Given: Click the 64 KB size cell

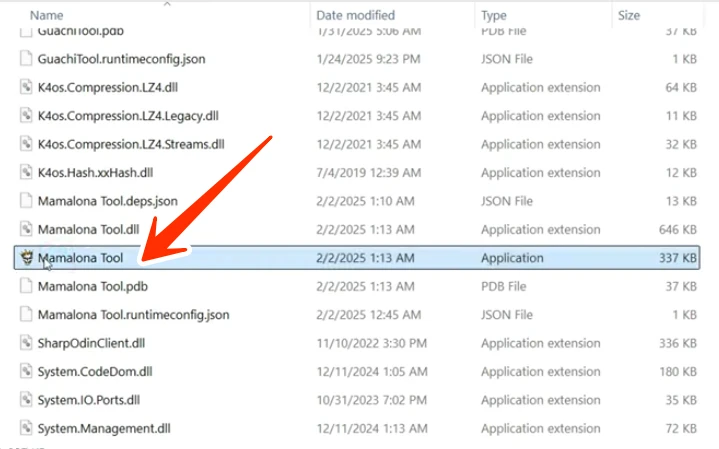Looking at the screenshot, I should (x=681, y=88).
